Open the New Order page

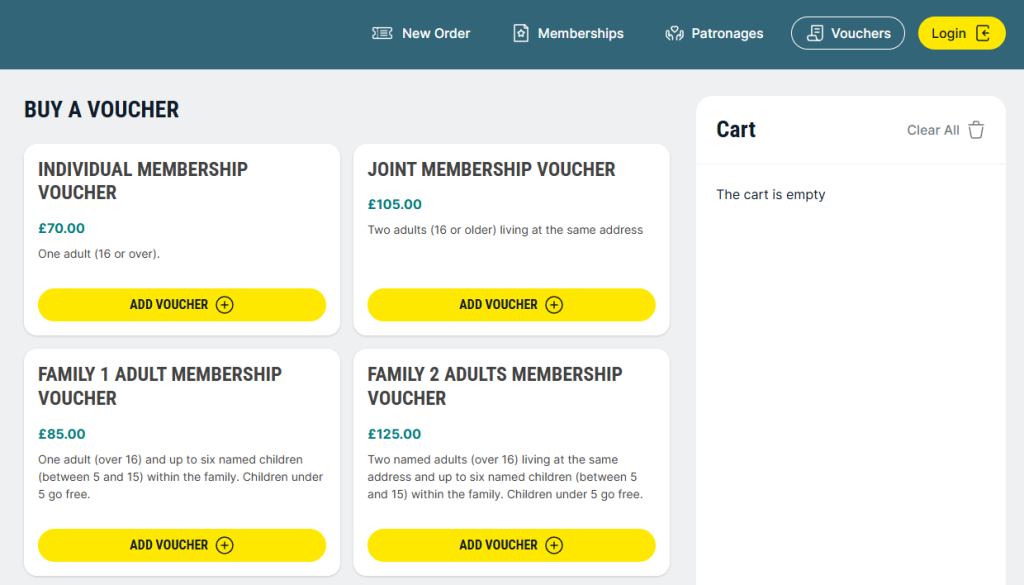click(x=435, y=33)
